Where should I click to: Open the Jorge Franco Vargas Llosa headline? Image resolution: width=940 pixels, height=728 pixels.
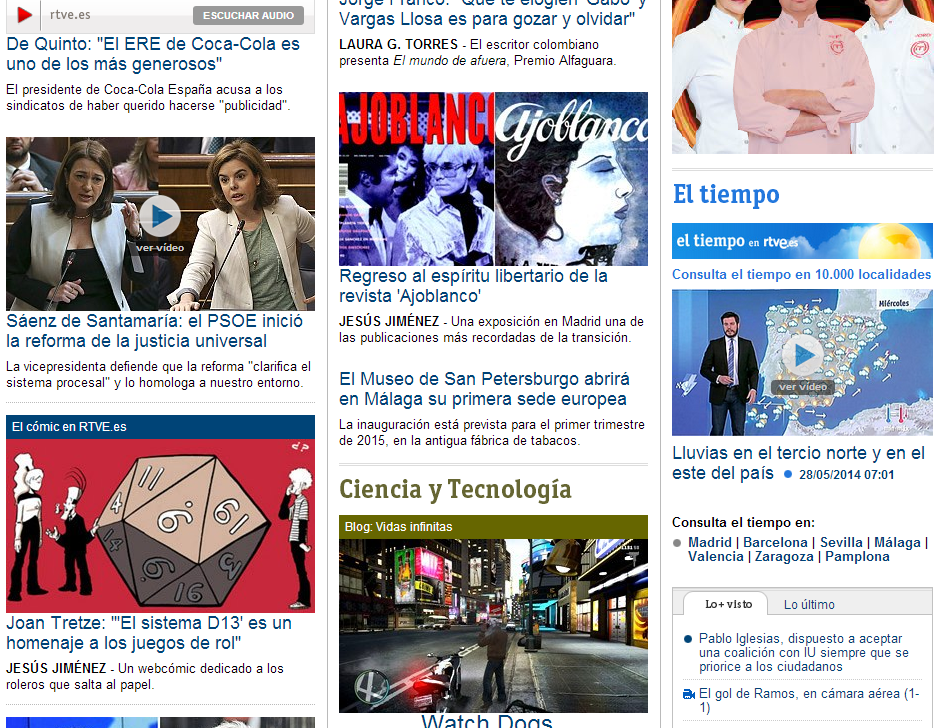click(x=493, y=13)
